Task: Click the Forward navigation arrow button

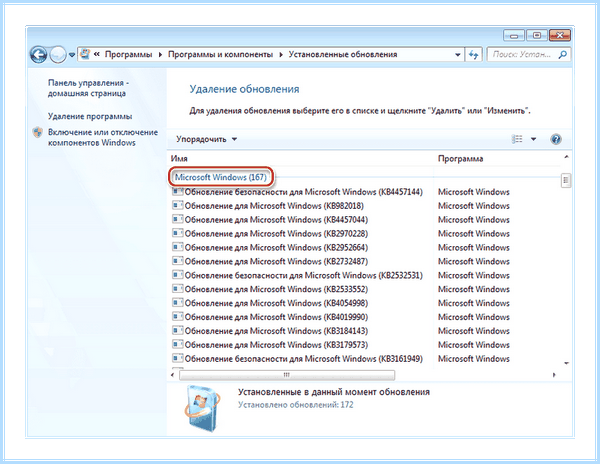Action: coord(58,55)
